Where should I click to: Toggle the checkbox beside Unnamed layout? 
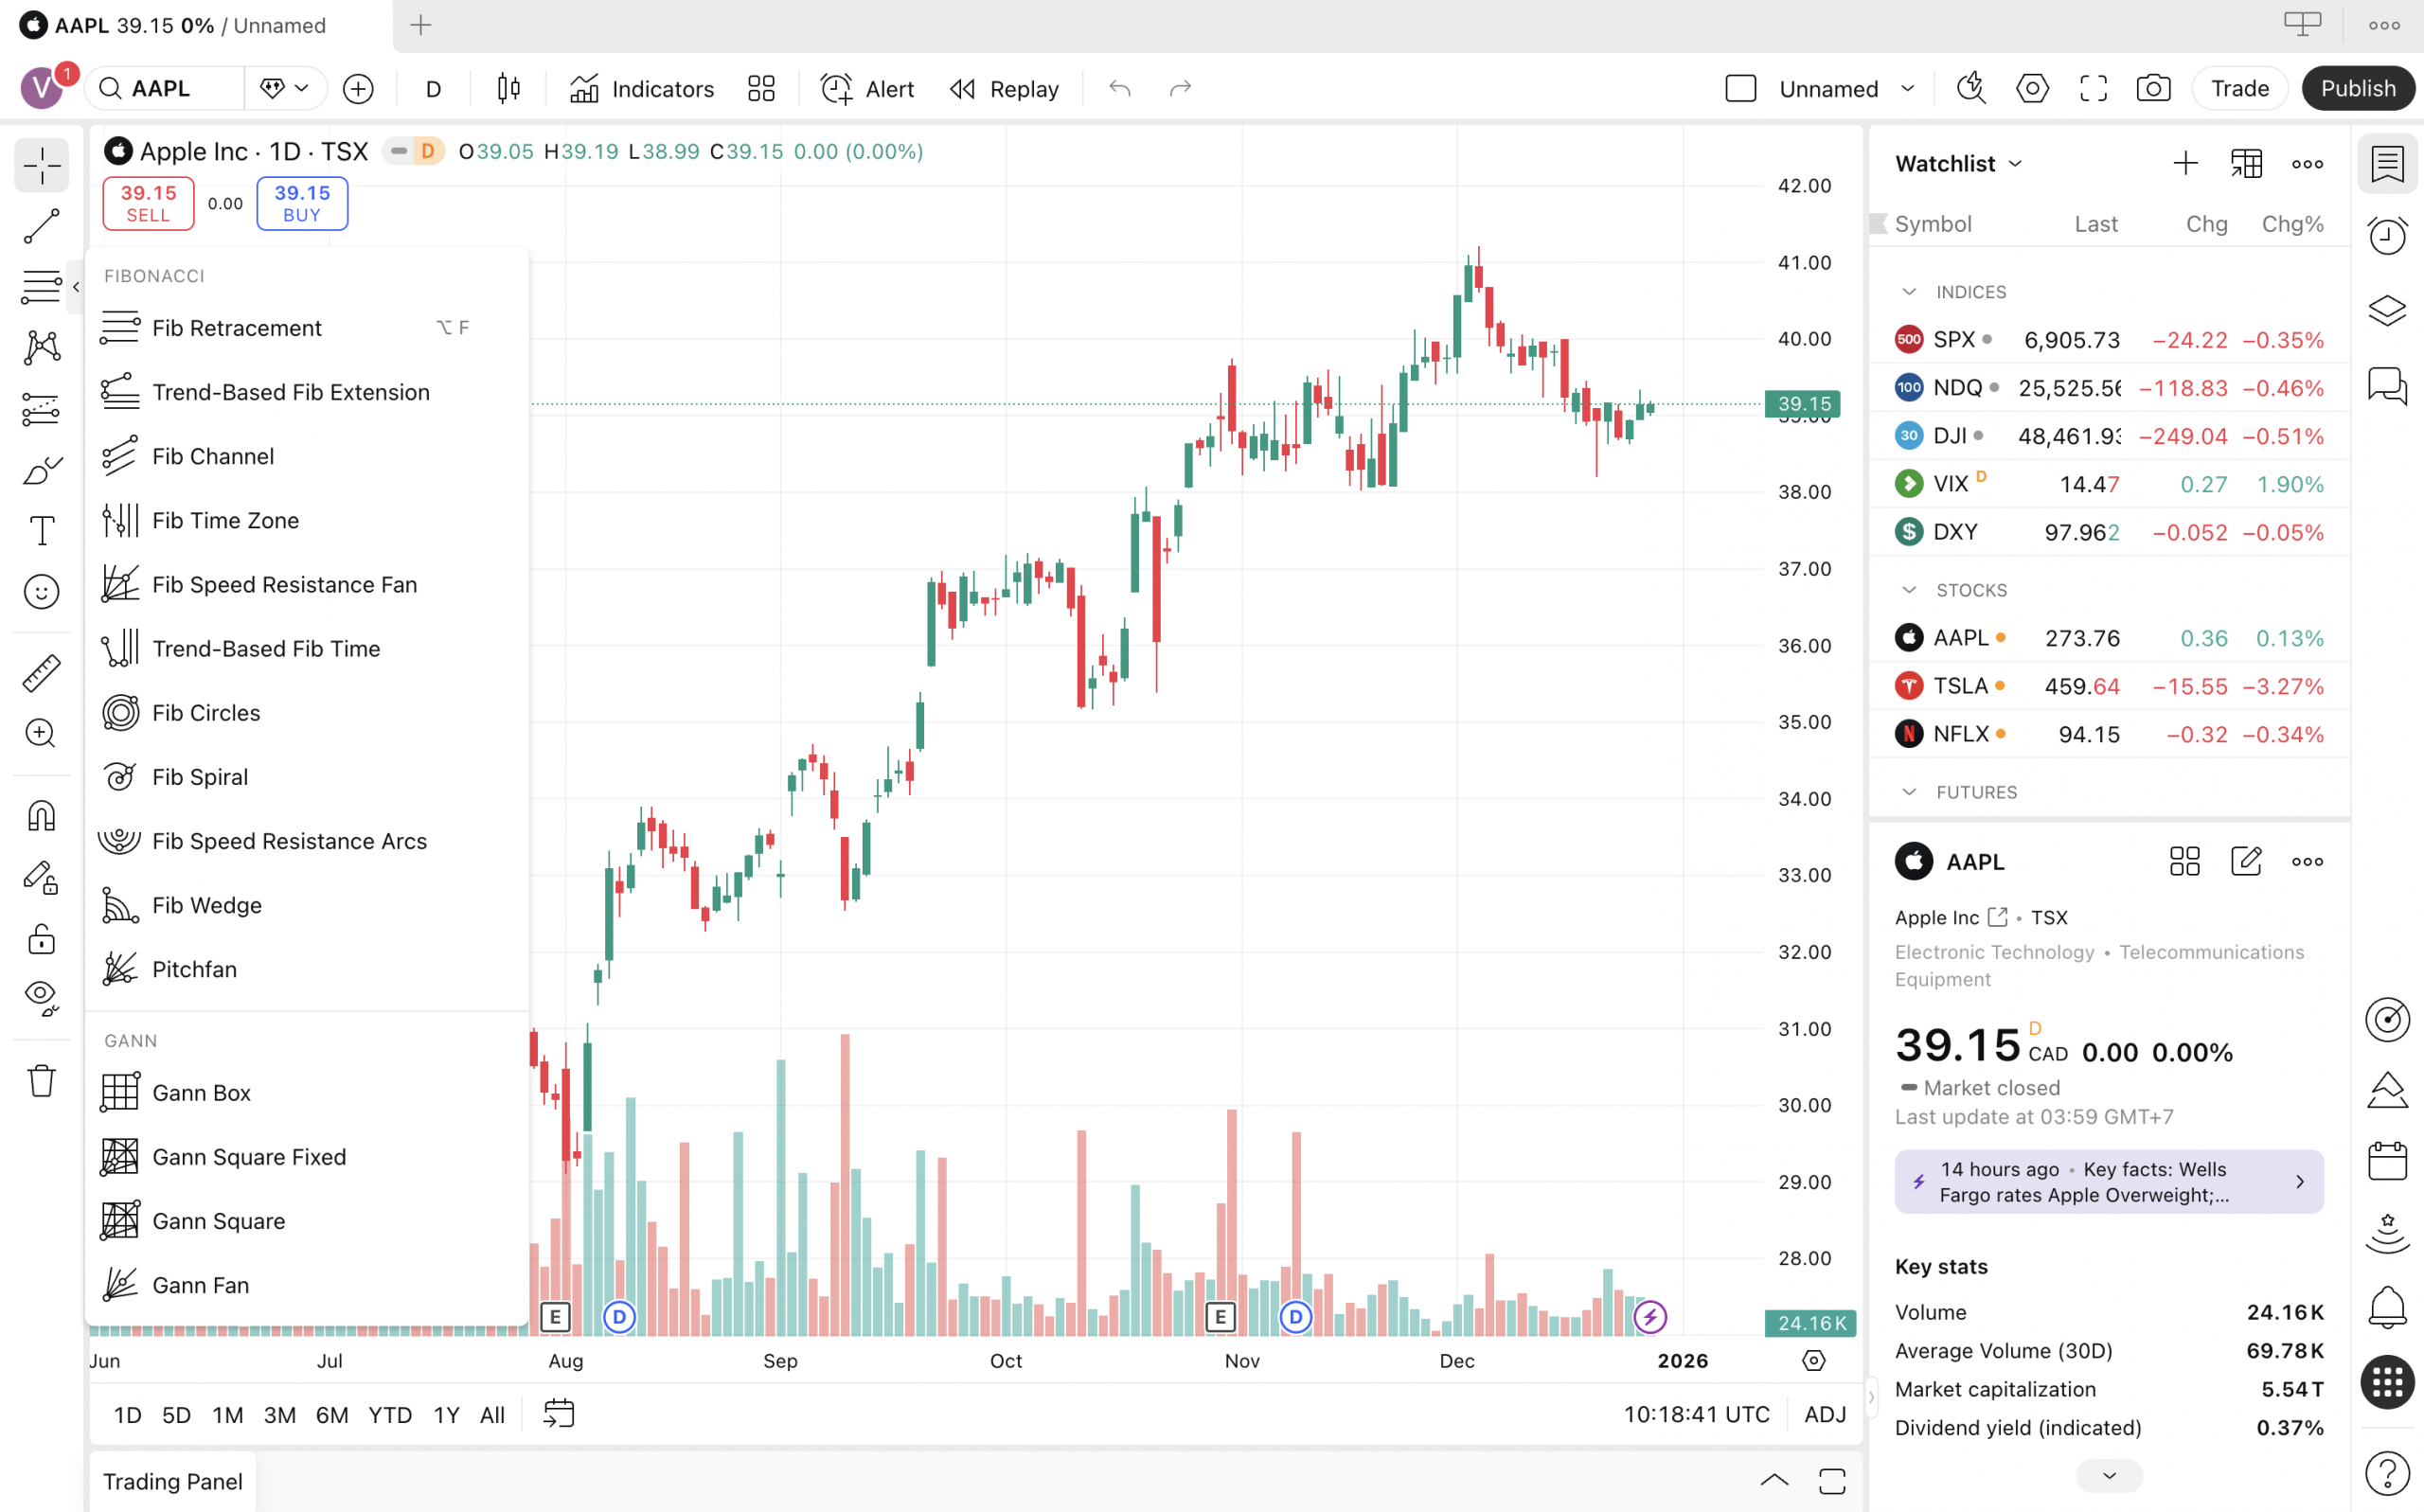[x=1740, y=88]
